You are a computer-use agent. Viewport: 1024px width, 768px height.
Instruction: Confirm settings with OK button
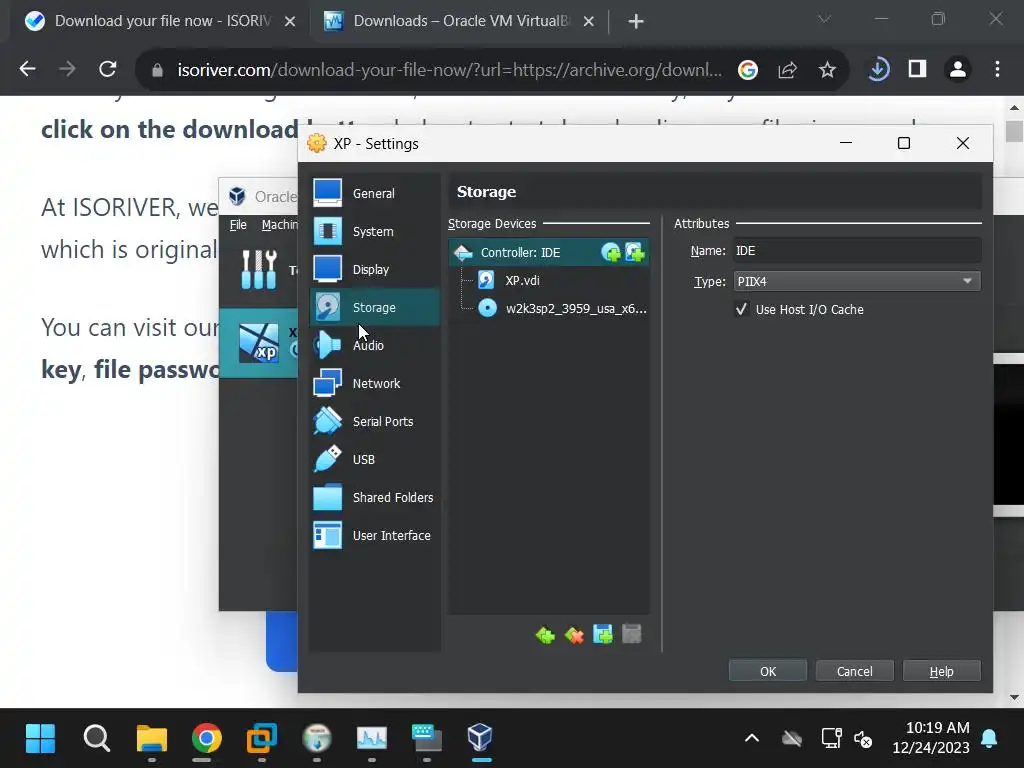click(x=768, y=671)
